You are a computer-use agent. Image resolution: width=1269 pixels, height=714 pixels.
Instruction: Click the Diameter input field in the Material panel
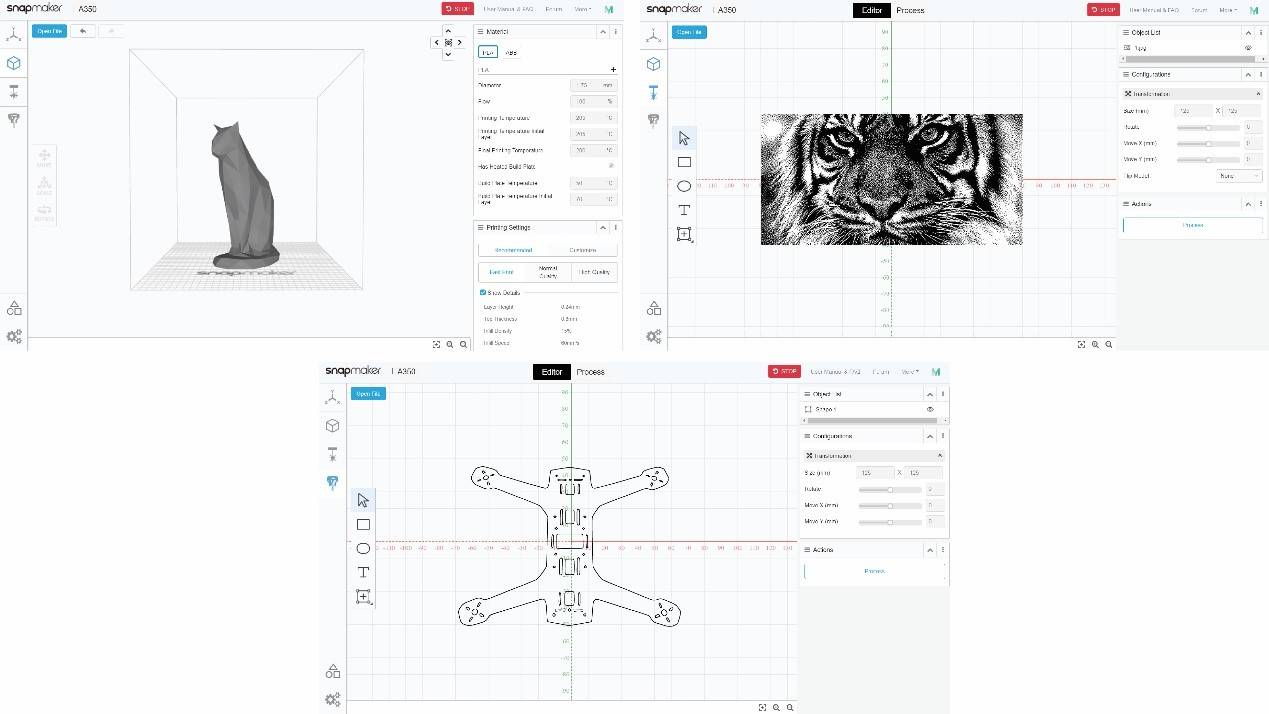pyautogui.click(x=593, y=85)
